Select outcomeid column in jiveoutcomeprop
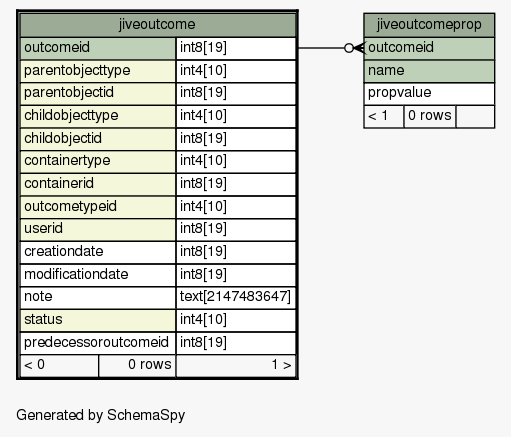Viewport: 511px width, 437px height. (x=429, y=48)
